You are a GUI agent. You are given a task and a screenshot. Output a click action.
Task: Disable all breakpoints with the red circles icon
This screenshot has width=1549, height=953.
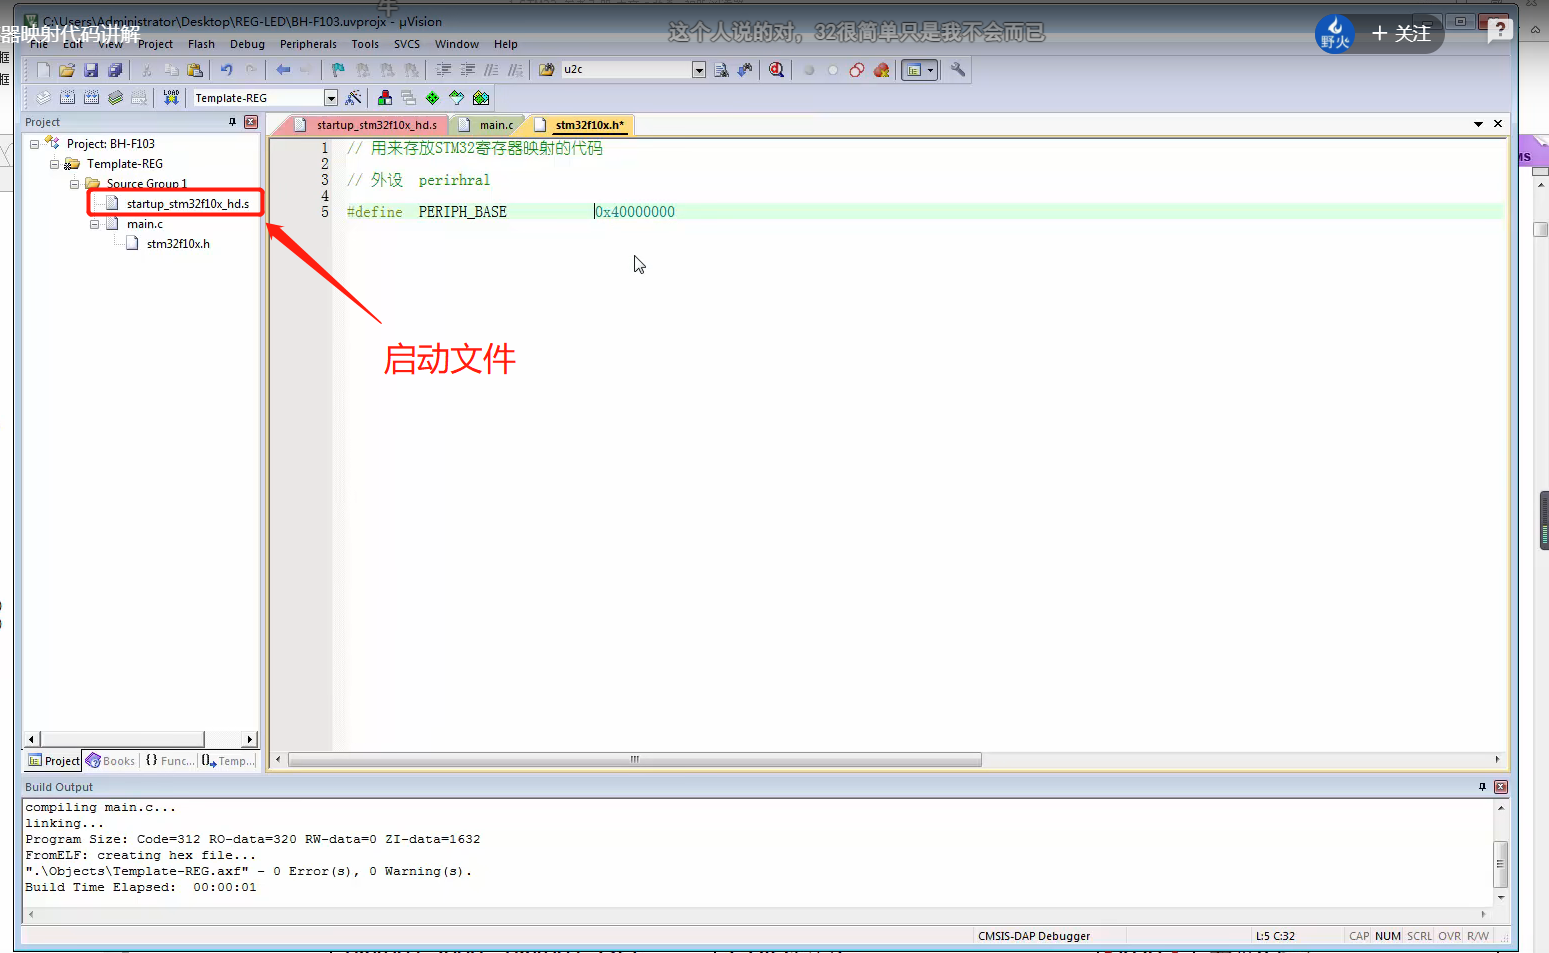coord(857,70)
